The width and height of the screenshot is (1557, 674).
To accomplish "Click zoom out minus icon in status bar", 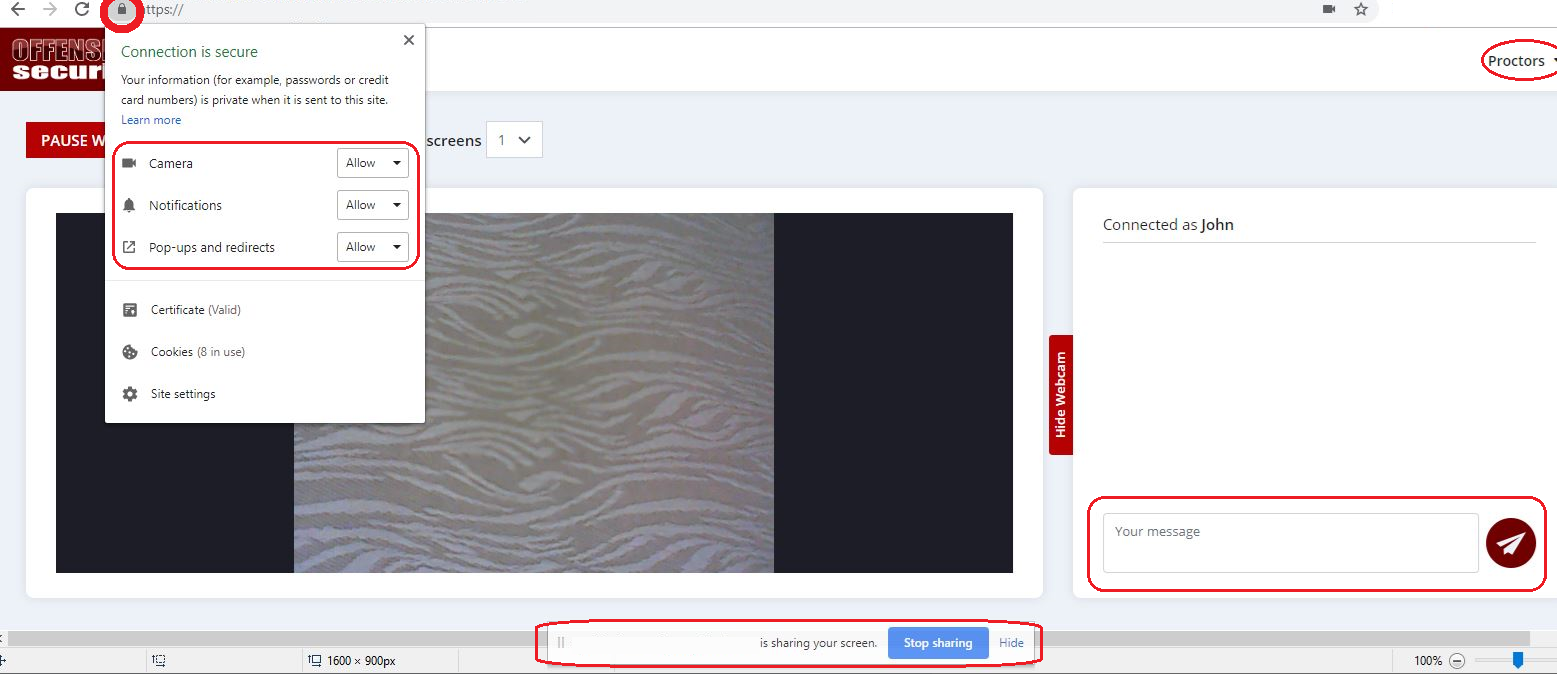I will coord(1457,661).
